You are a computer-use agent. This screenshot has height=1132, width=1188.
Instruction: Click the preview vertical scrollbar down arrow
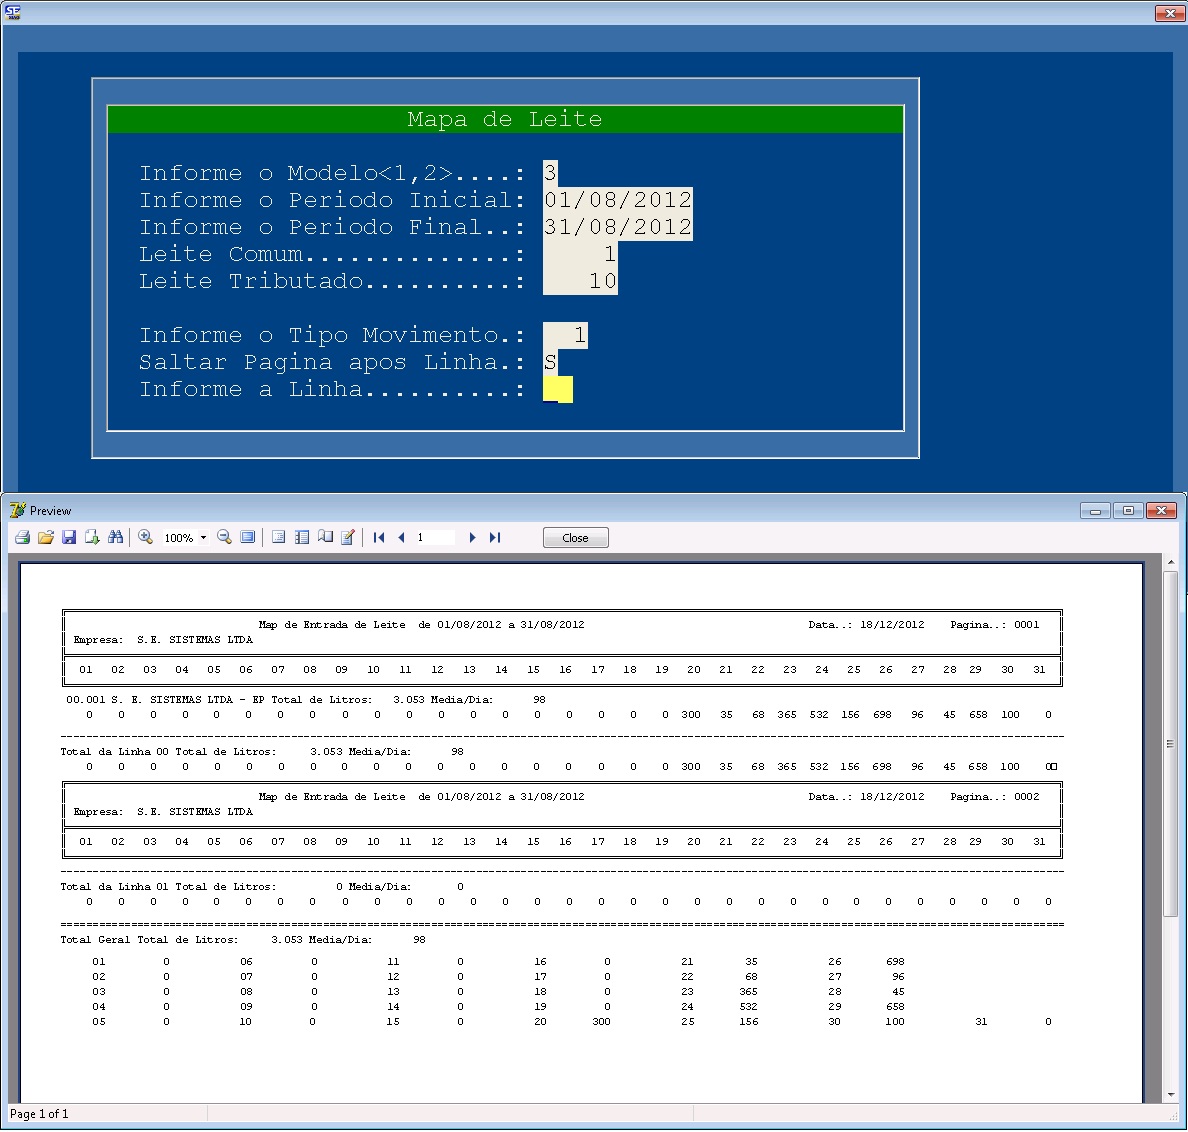pyautogui.click(x=1171, y=1094)
